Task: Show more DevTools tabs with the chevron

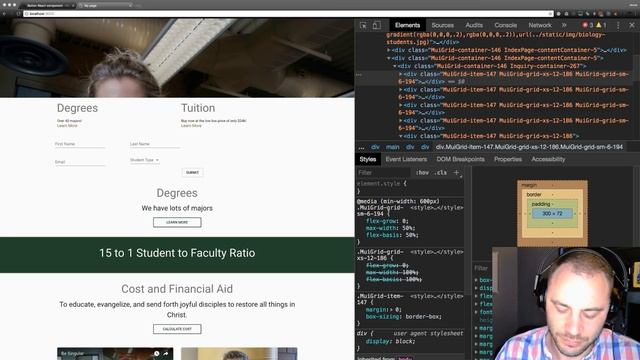Action: tap(564, 25)
